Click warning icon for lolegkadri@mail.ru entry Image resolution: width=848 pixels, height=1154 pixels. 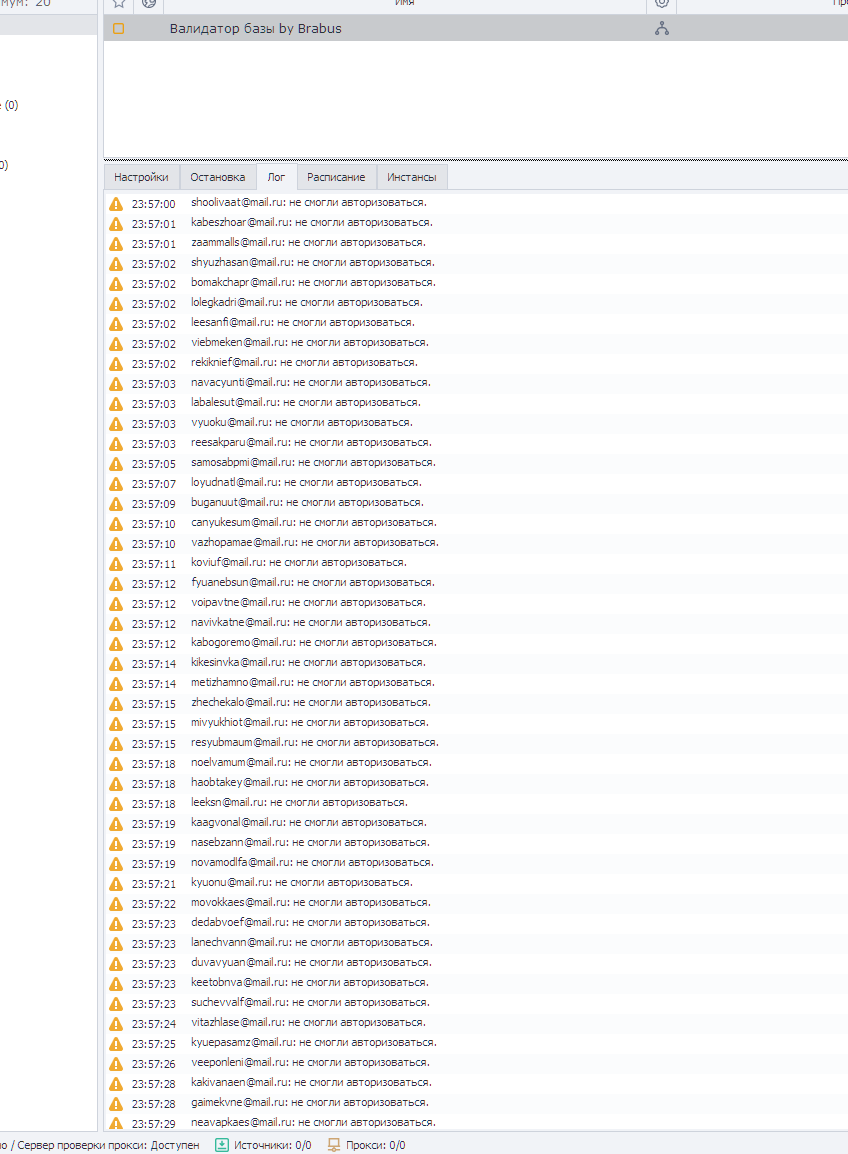[116, 304]
